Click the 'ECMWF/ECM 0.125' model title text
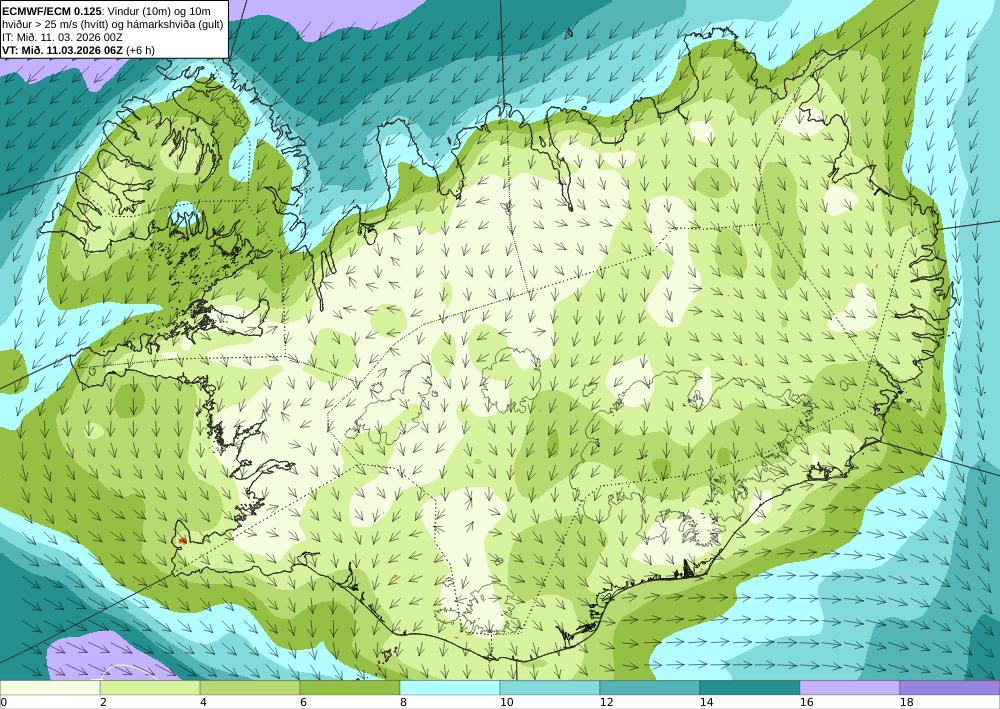Viewport: 1000px width, 709px height. click(x=52, y=10)
